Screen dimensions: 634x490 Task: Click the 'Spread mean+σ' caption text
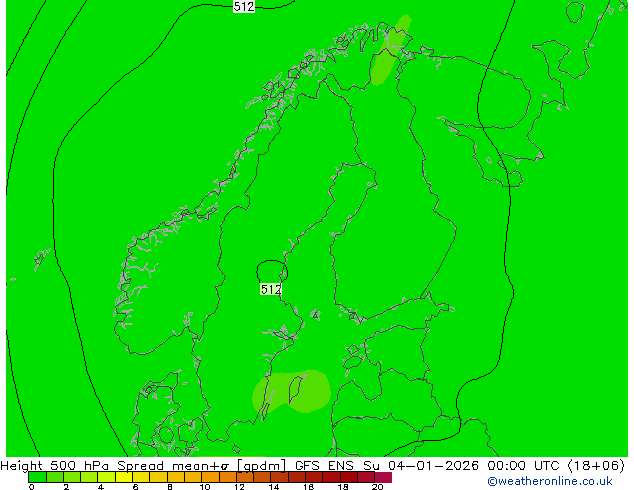(174, 466)
